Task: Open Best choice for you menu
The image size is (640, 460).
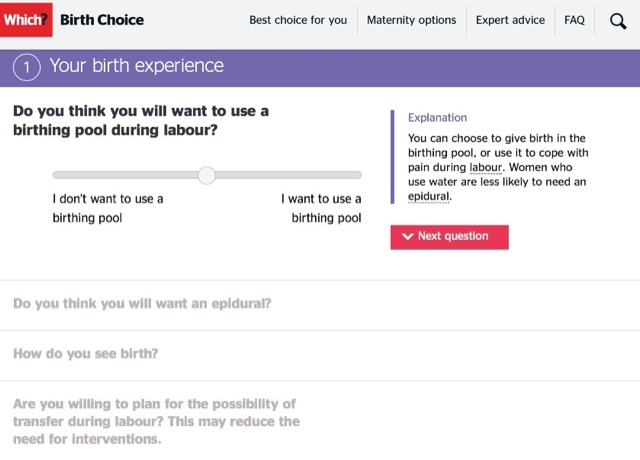Action: click(298, 20)
